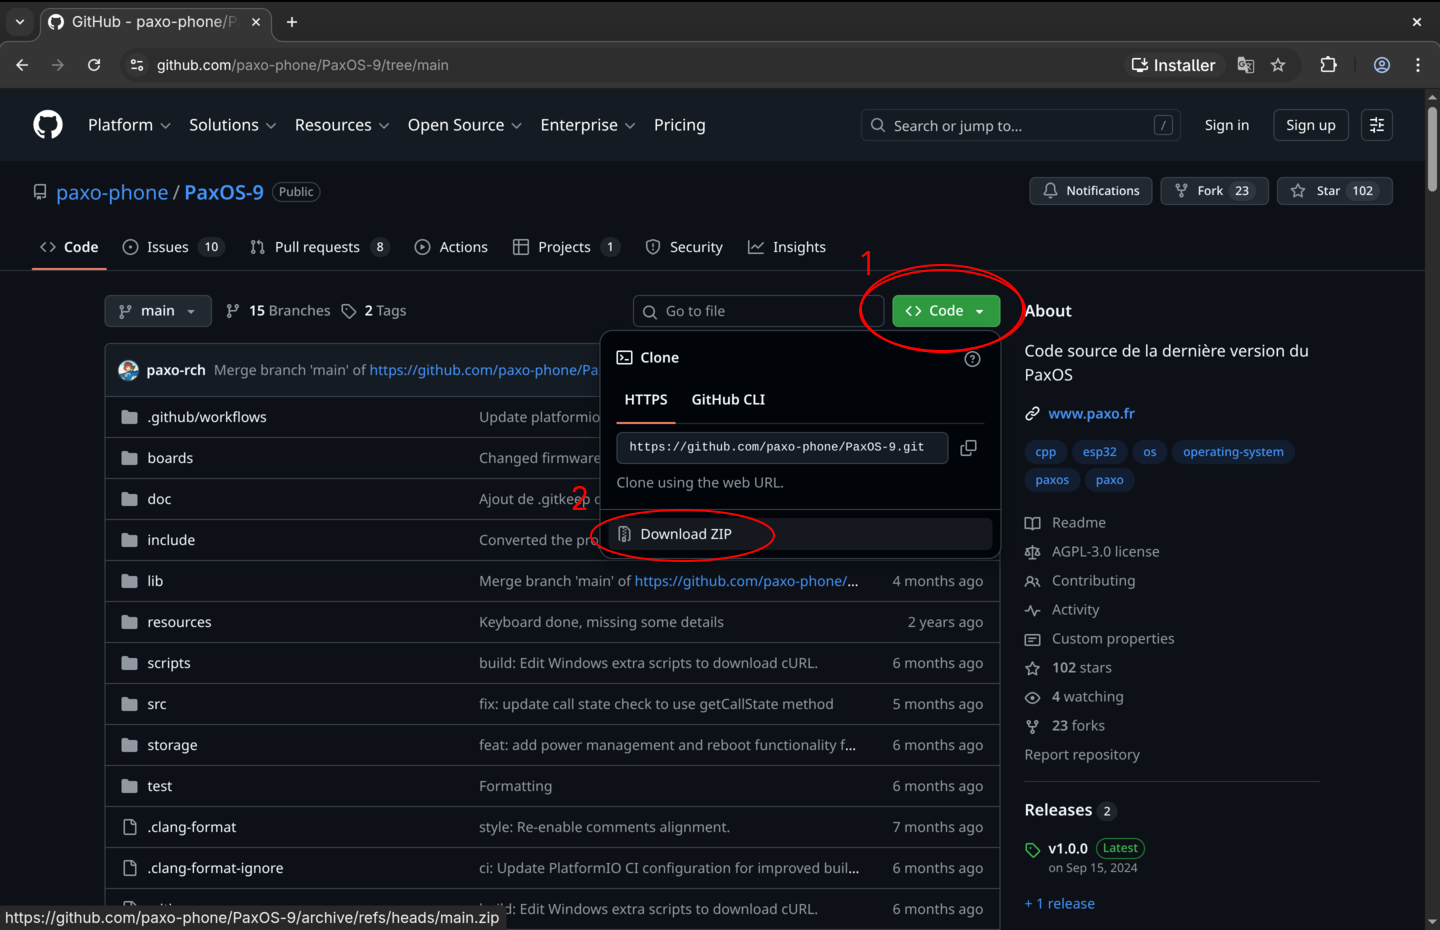Switch to the GitHub CLI clone tab

coord(728,399)
